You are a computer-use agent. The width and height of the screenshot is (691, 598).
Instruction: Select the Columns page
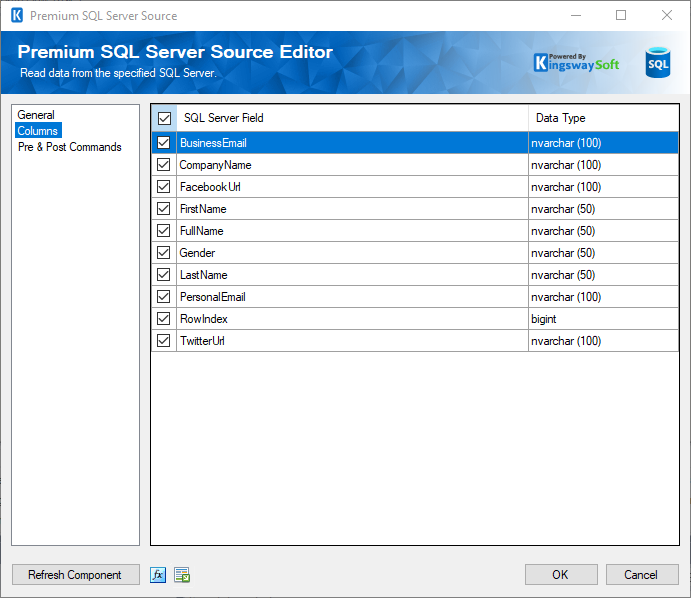38,130
